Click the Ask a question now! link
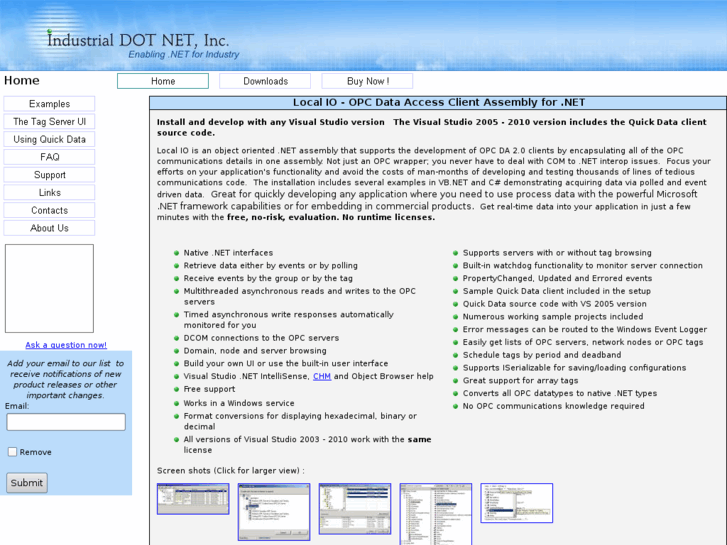 [66, 345]
